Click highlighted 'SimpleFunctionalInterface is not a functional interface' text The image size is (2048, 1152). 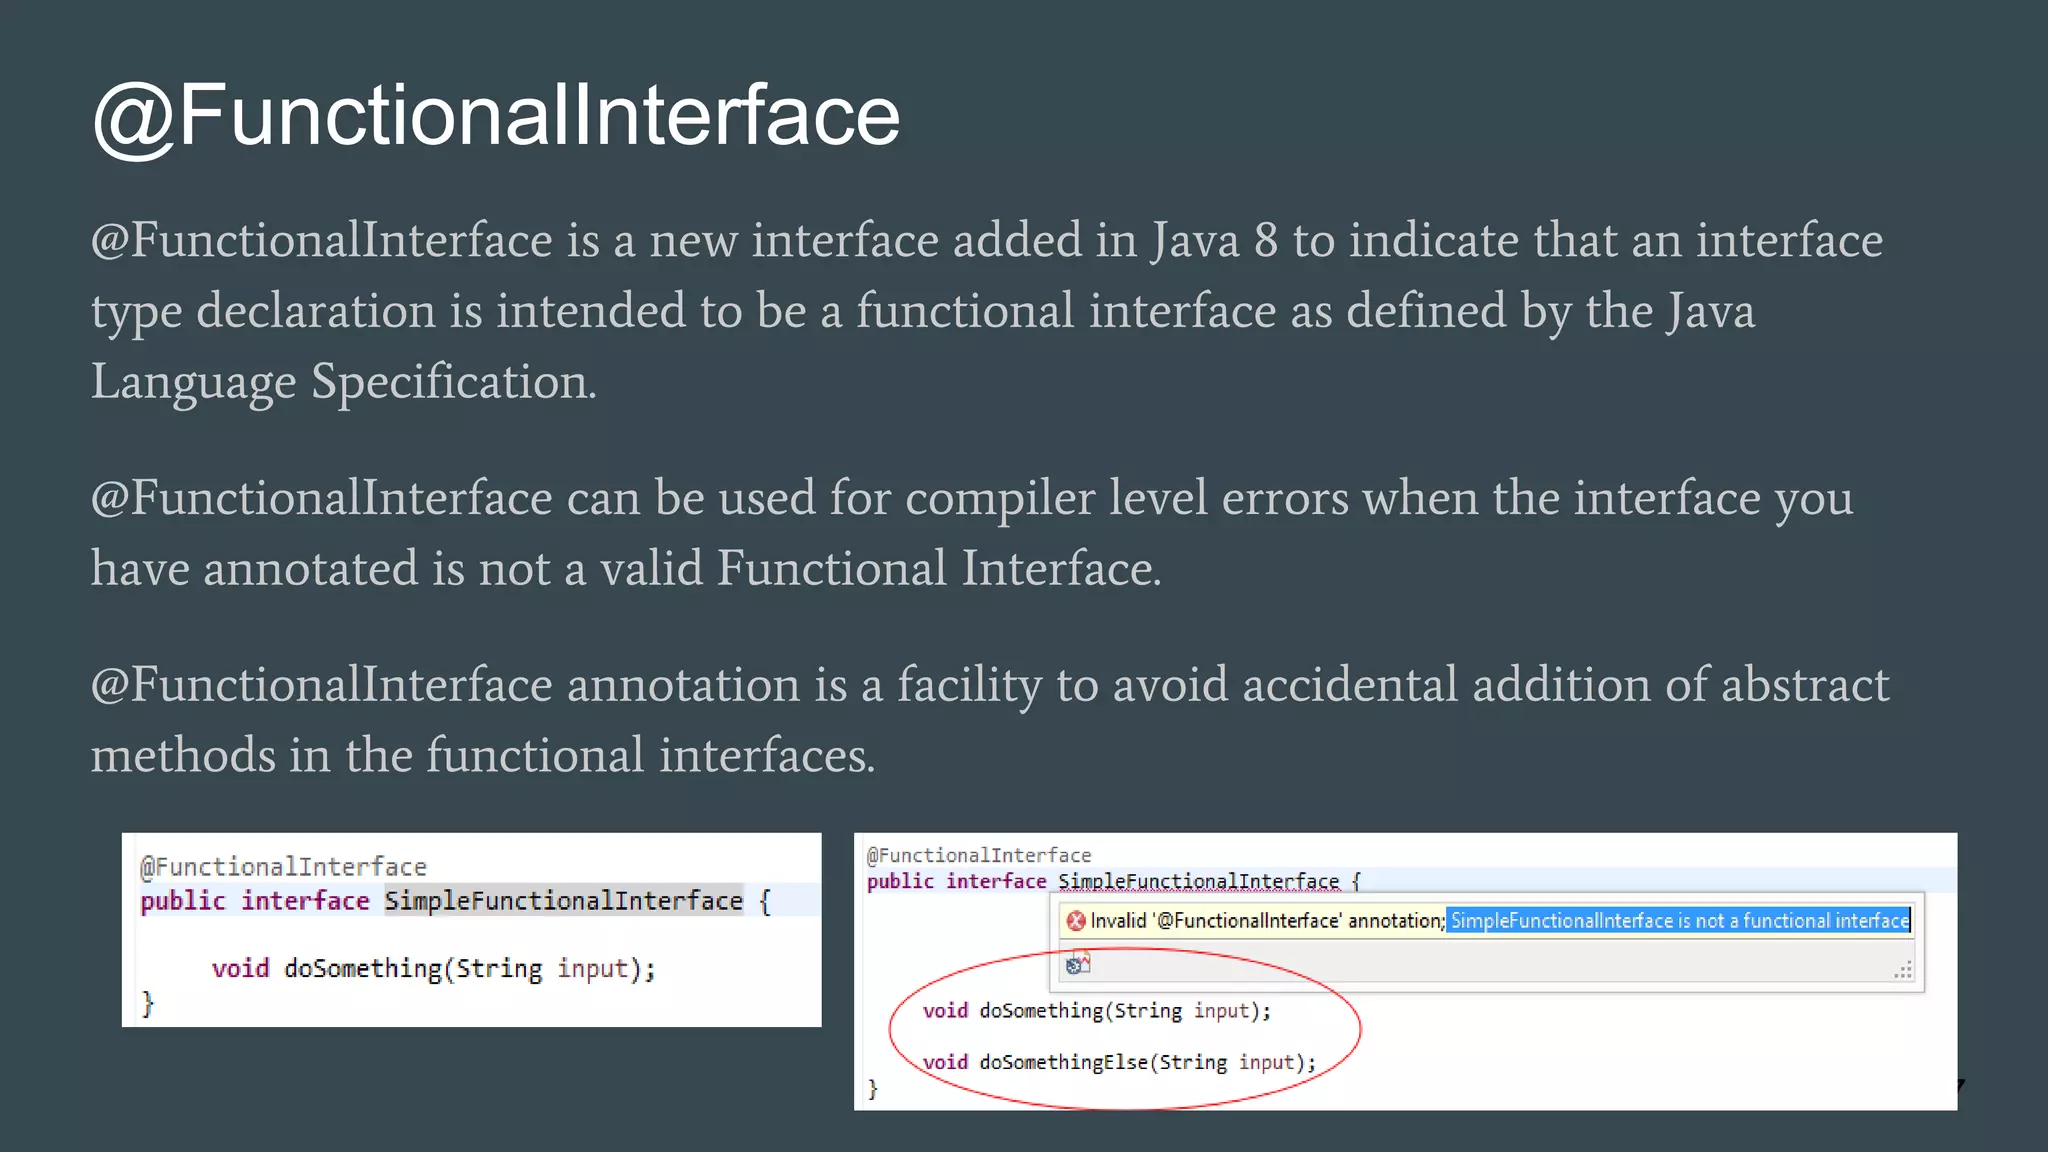click(1679, 921)
